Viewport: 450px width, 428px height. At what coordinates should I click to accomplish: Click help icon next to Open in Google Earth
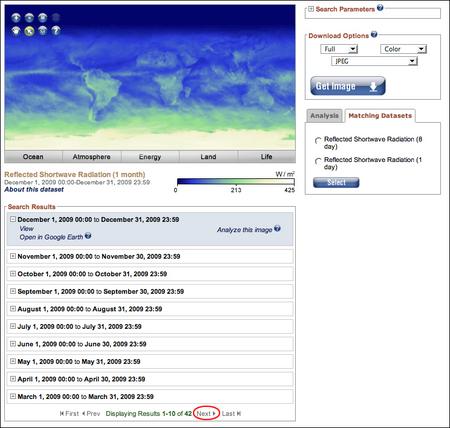click(x=88, y=236)
